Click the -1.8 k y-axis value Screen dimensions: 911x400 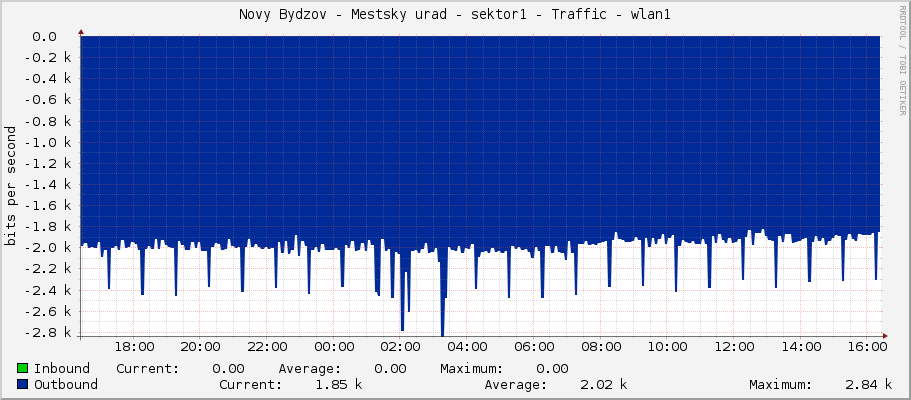(x=49, y=227)
